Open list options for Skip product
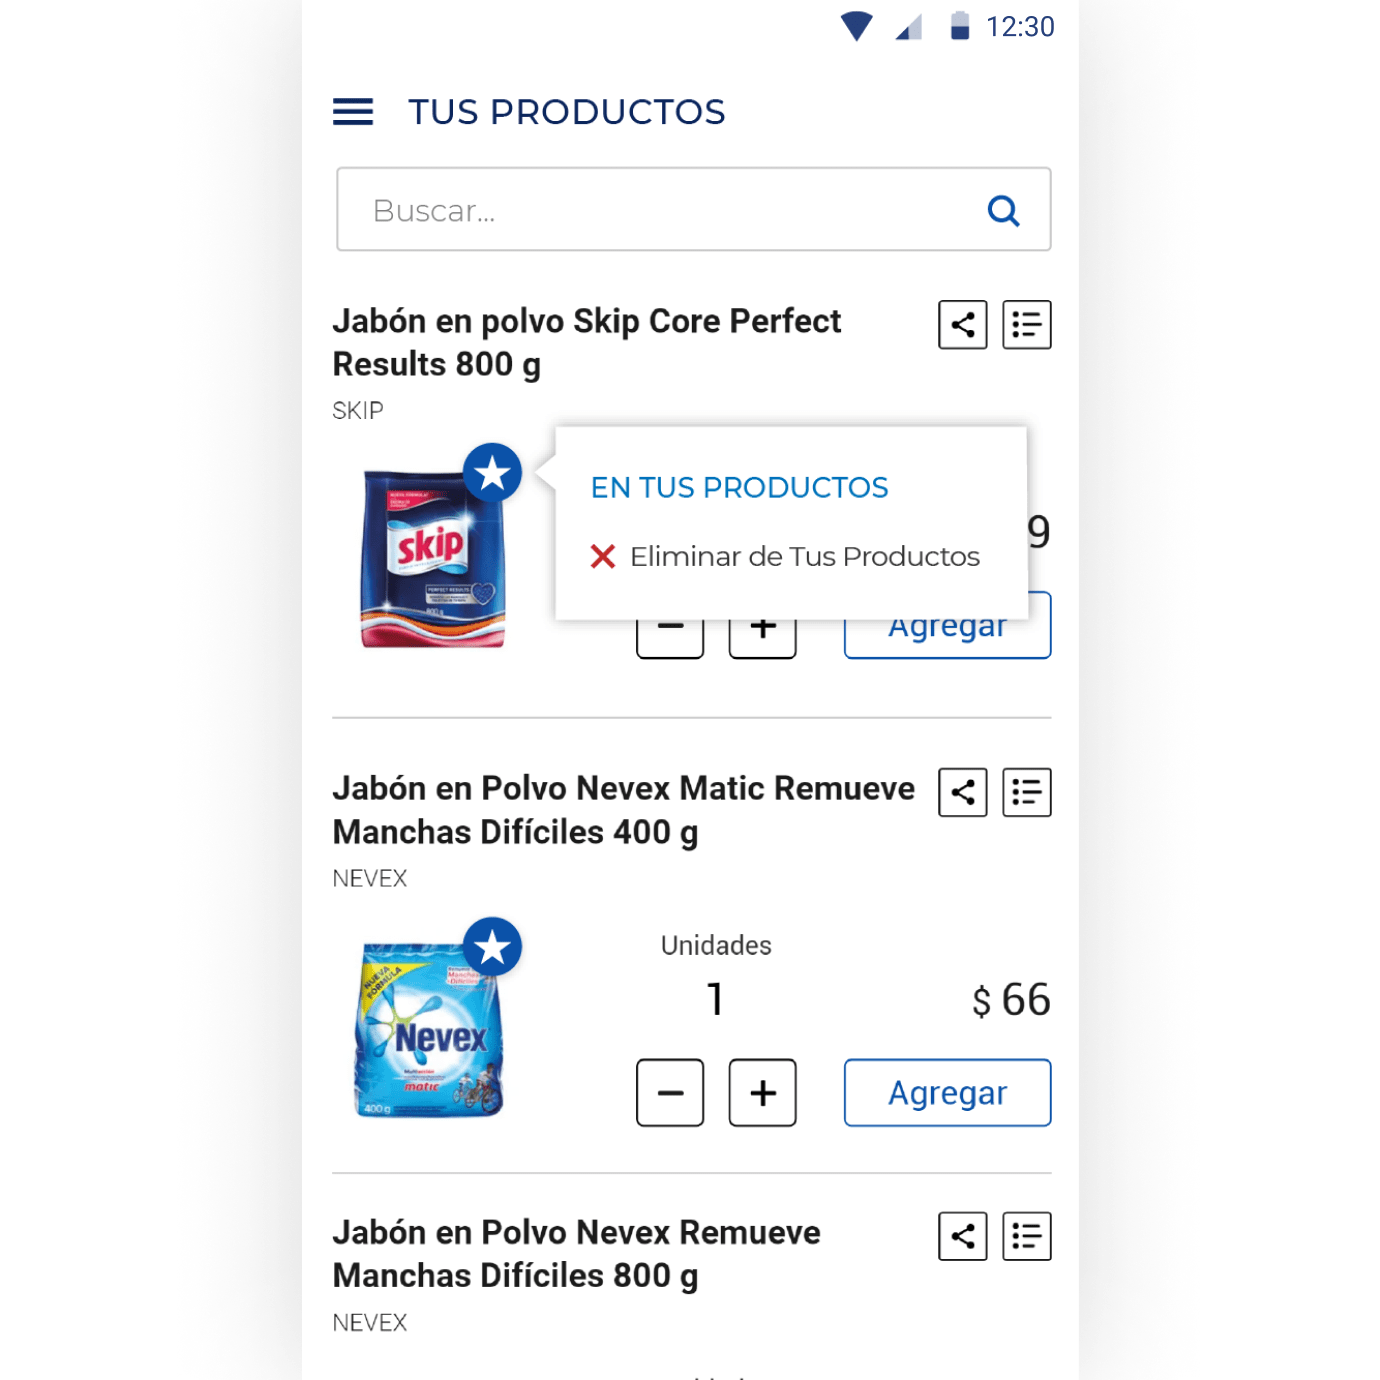This screenshot has width=1380, height=1380. pos(1027,325)
